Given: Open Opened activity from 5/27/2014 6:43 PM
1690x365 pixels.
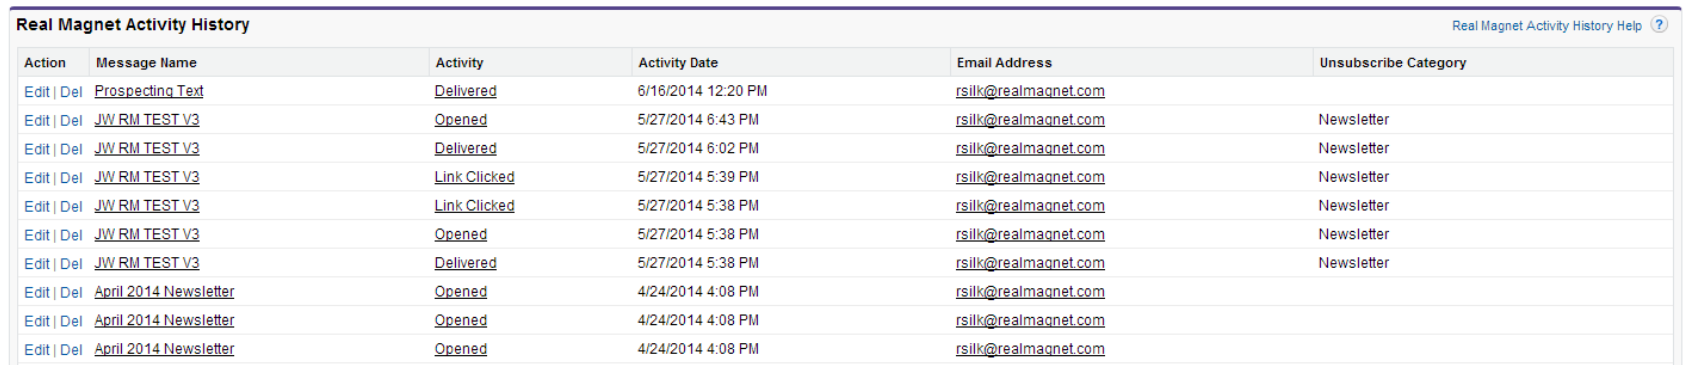Looking at the screenshot, I should pyautogui.click(x=460, y=120).
